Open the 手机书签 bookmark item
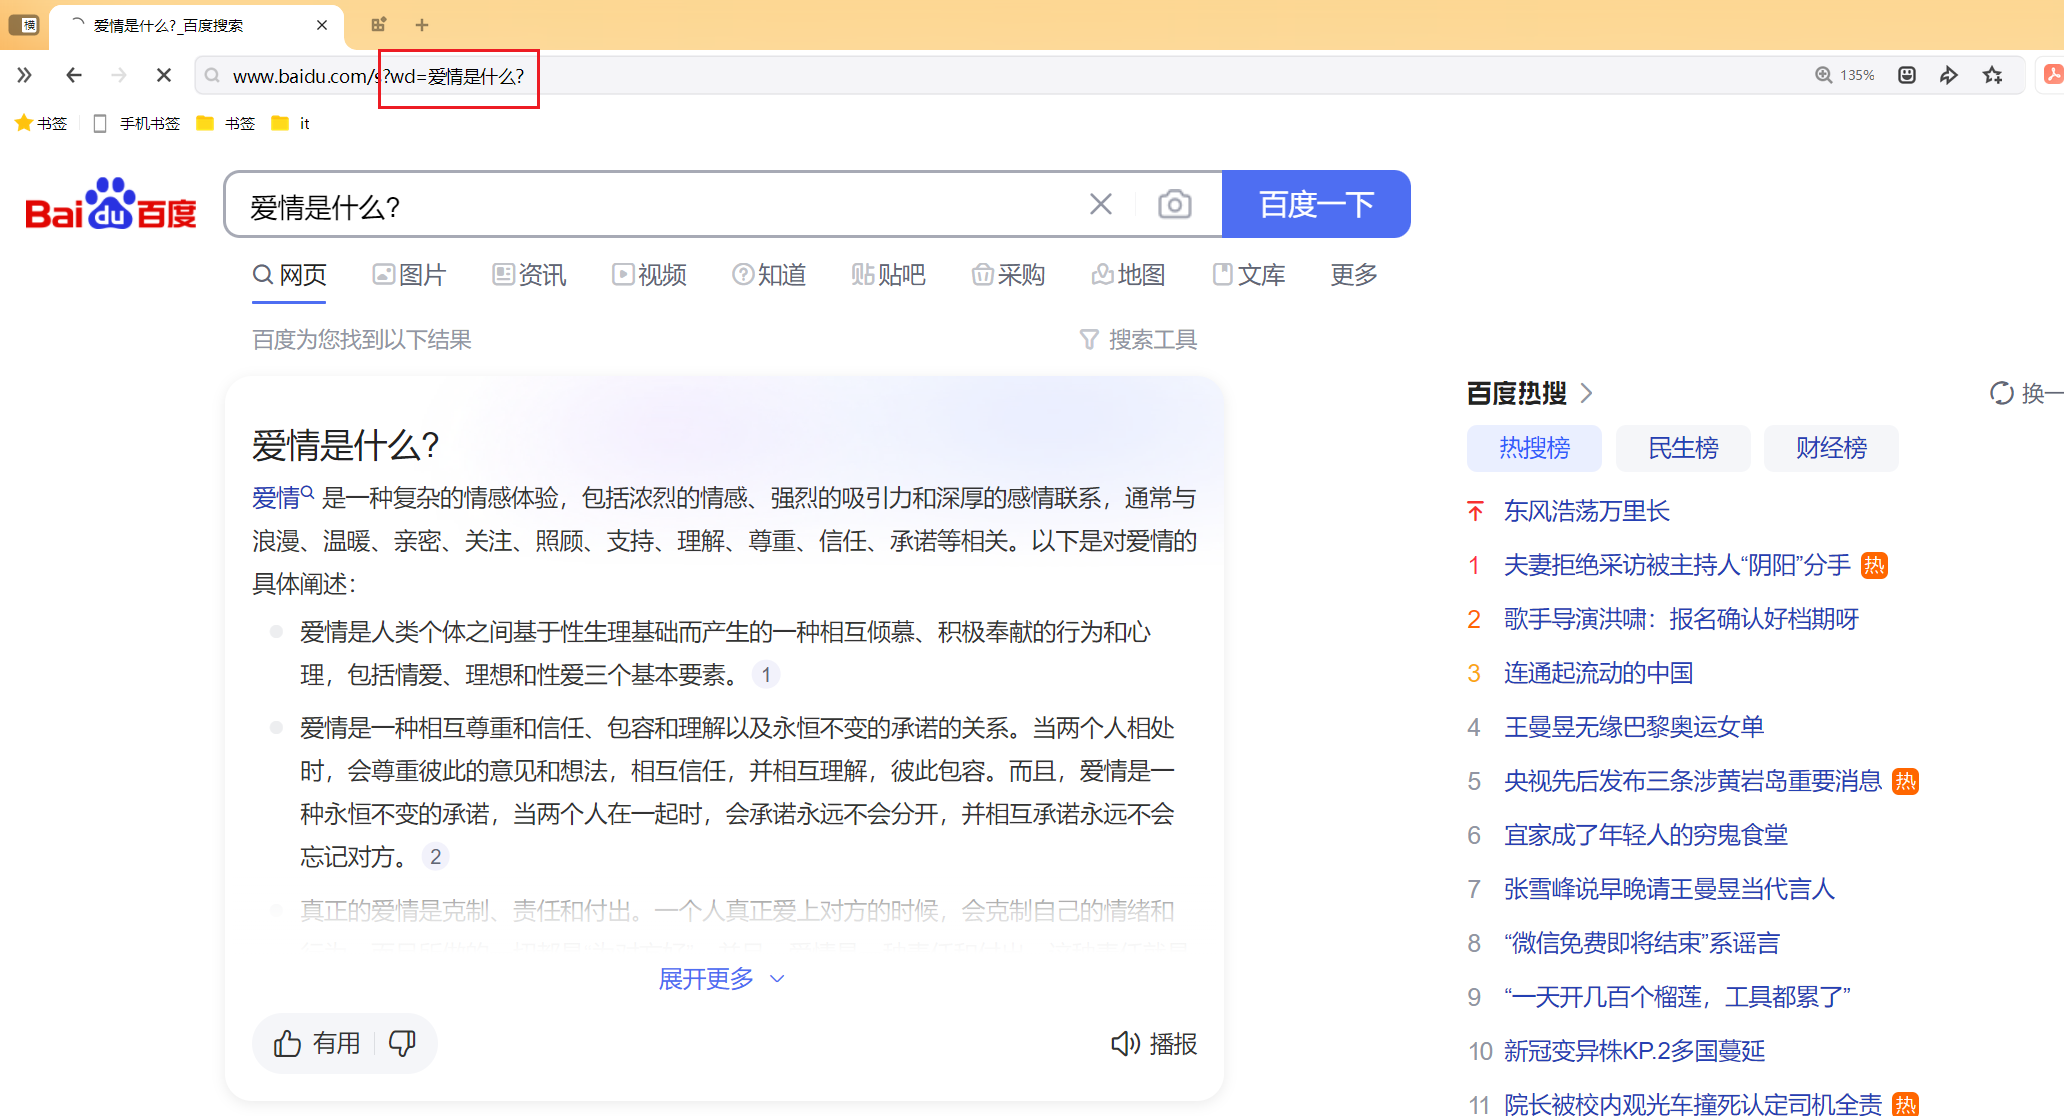This screenshot has height=1116, width=2064. tap(136, 123)
